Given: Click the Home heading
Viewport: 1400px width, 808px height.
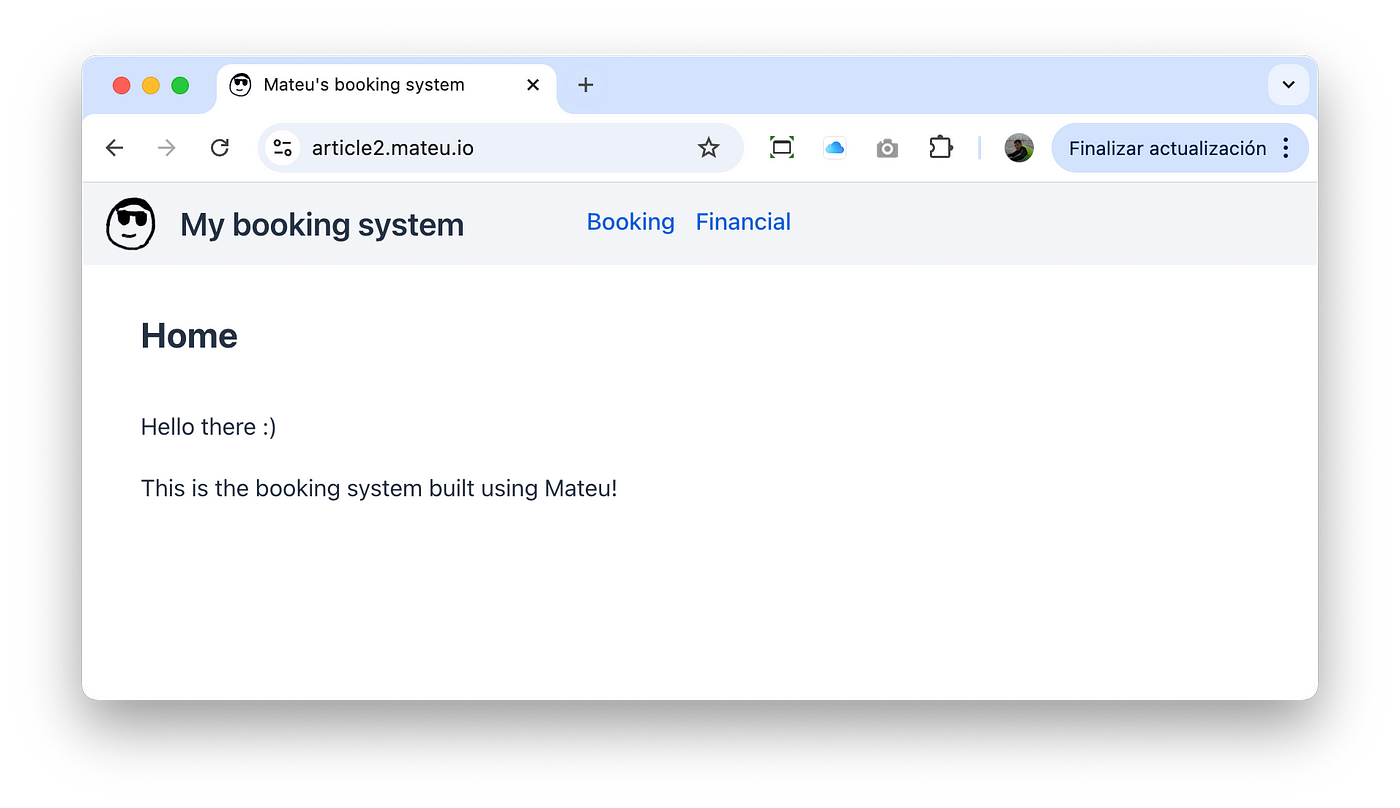Looking at the screenshot, I should 189,336.
